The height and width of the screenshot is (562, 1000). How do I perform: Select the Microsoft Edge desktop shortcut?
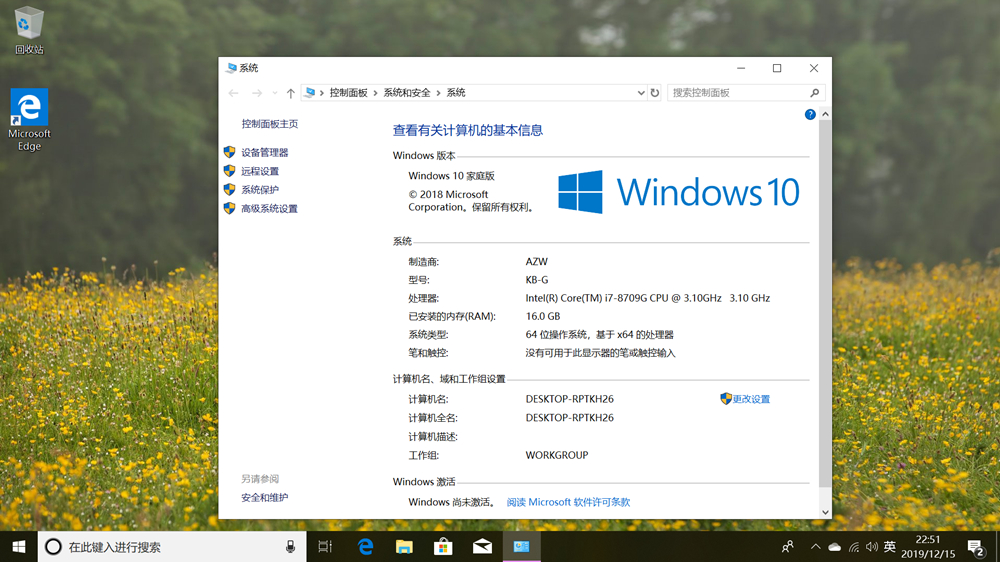point(29,120)
